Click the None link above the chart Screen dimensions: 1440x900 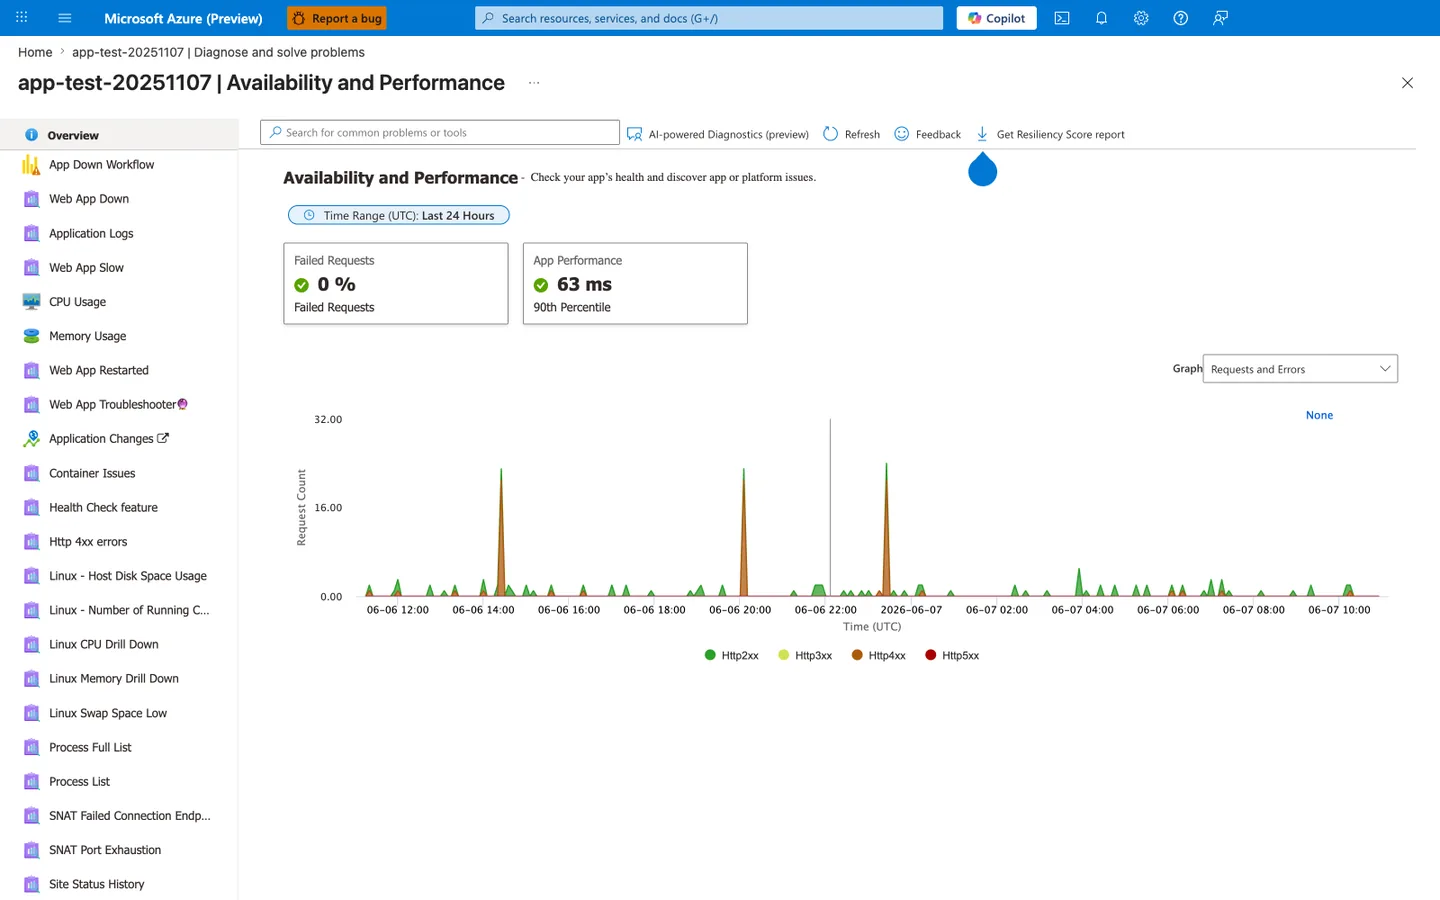point(1319,415)
